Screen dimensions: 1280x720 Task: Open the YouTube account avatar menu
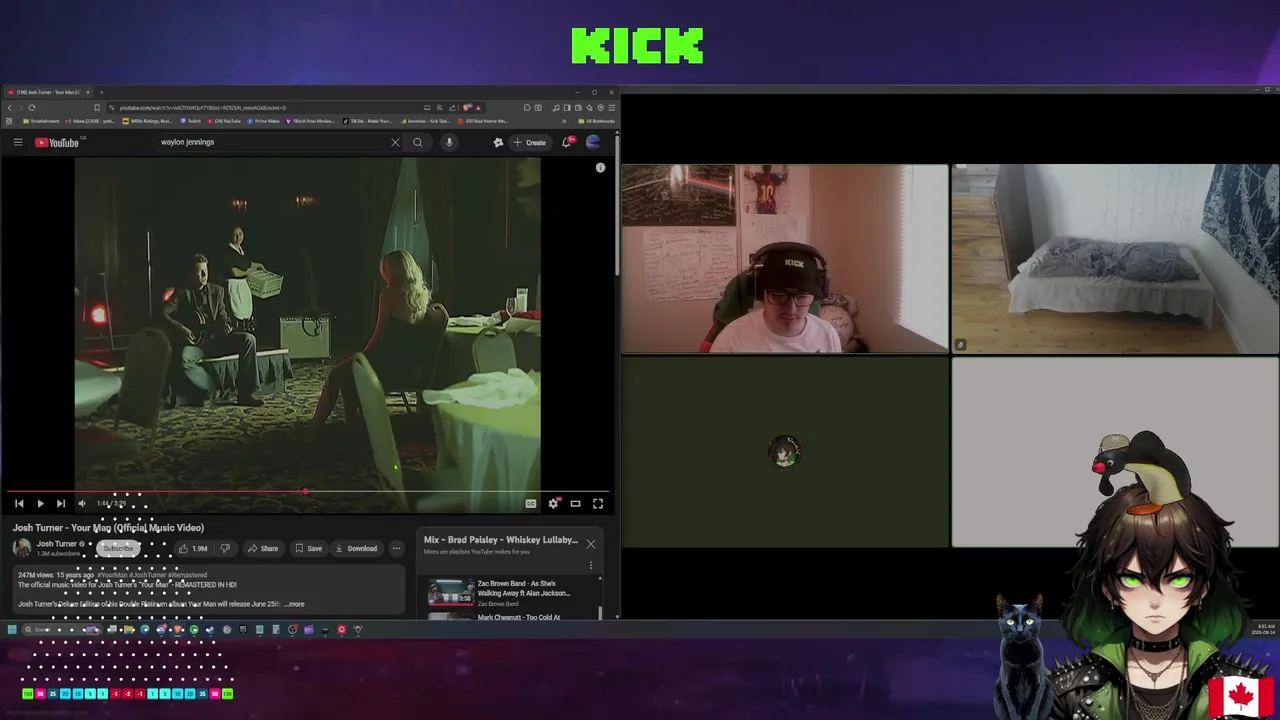coord(593,142)
